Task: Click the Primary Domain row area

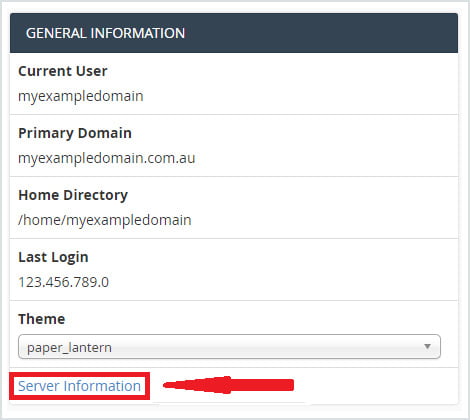Action: pyautogui.click(x=234, y=146)
